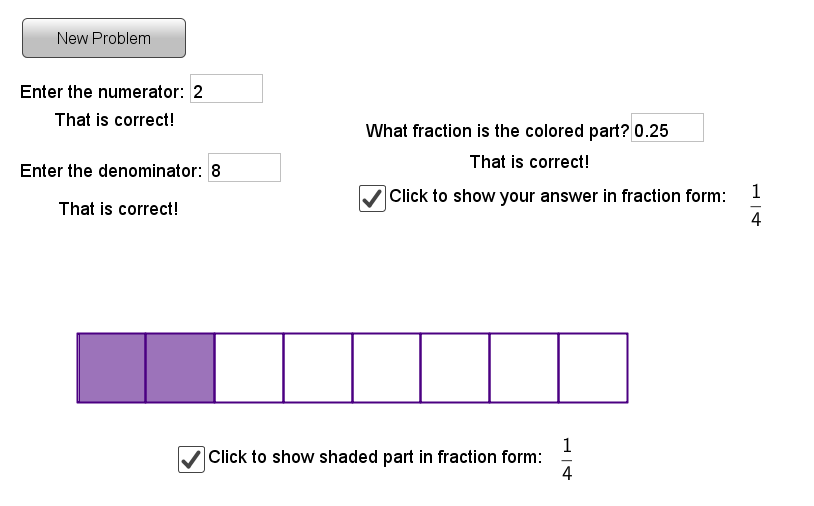
Task: Click the second shaded purple square
Action: point(180,368)
